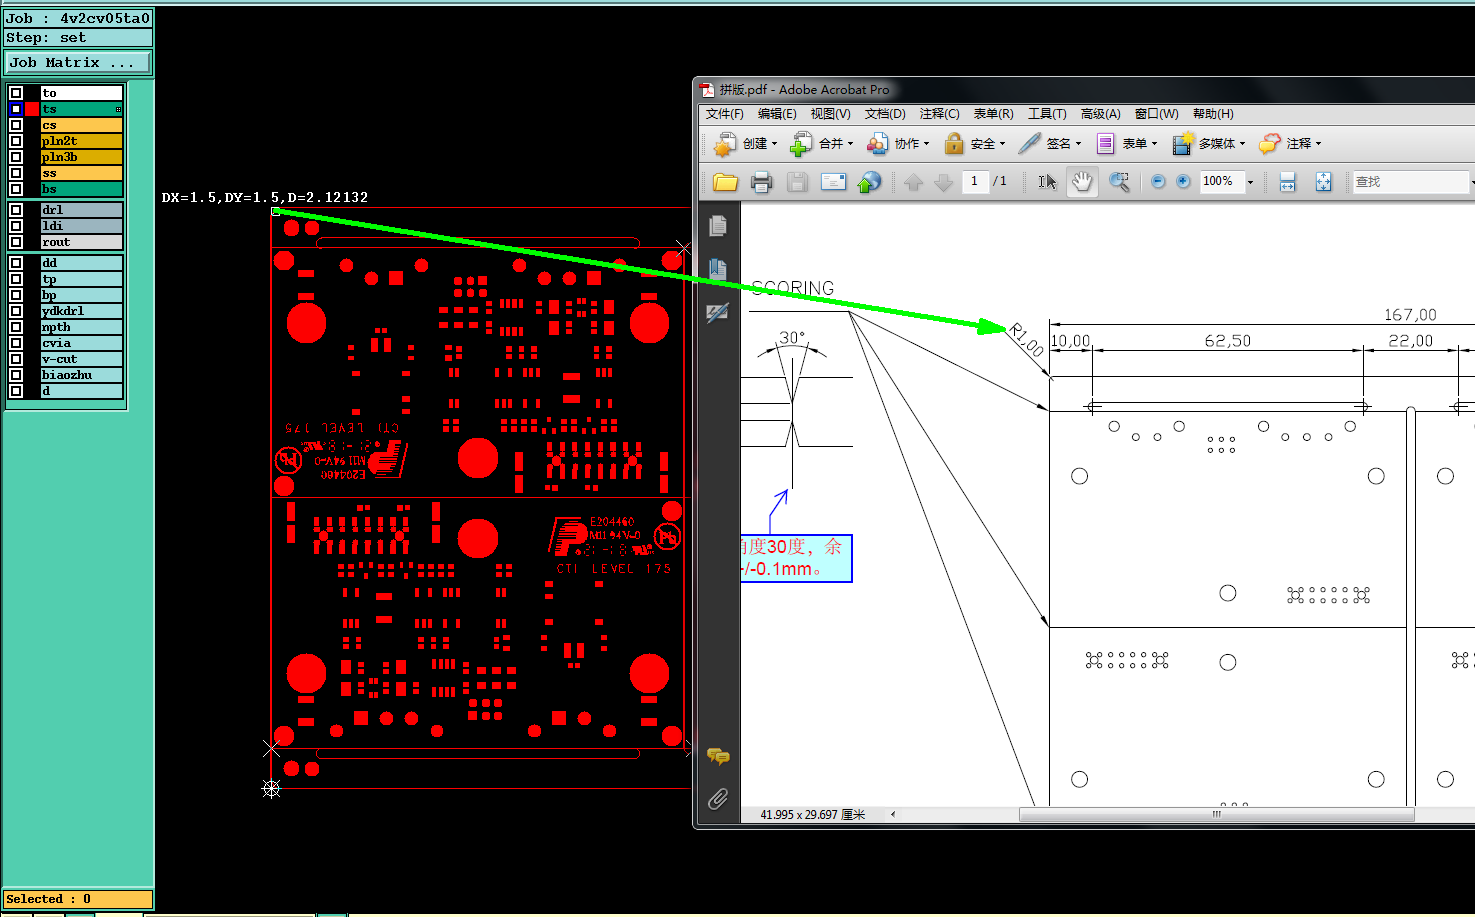Viewport: 1475px width, 917px height.
Task: Go to previous page arrow
Action: 913,182
